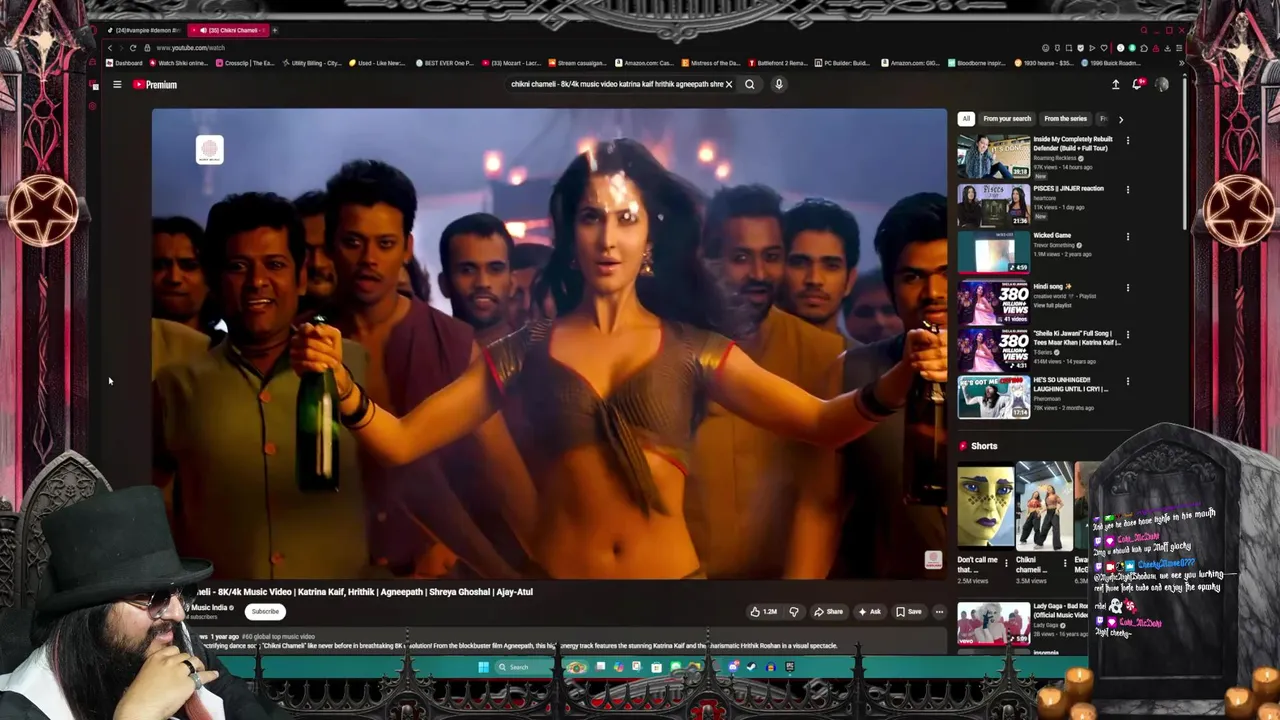Open the Roaming Reckless channel link
The width and height of the screenshot is (1280, 720).
pos(1057,157)
